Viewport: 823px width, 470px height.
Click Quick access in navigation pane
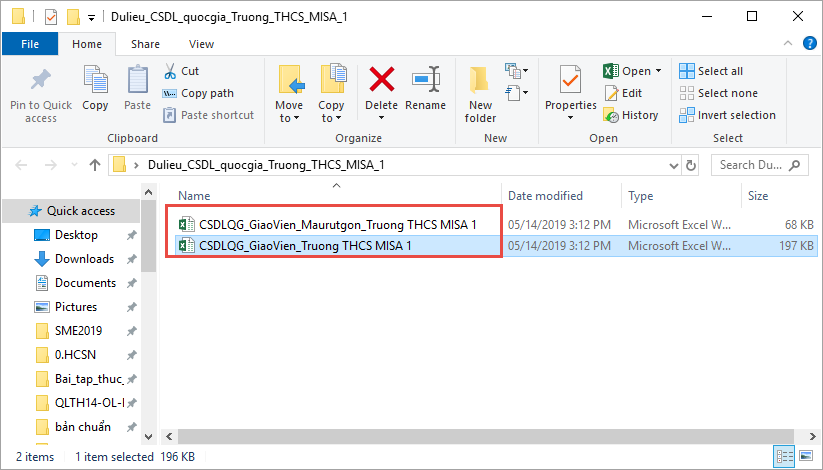pos(81,211)
